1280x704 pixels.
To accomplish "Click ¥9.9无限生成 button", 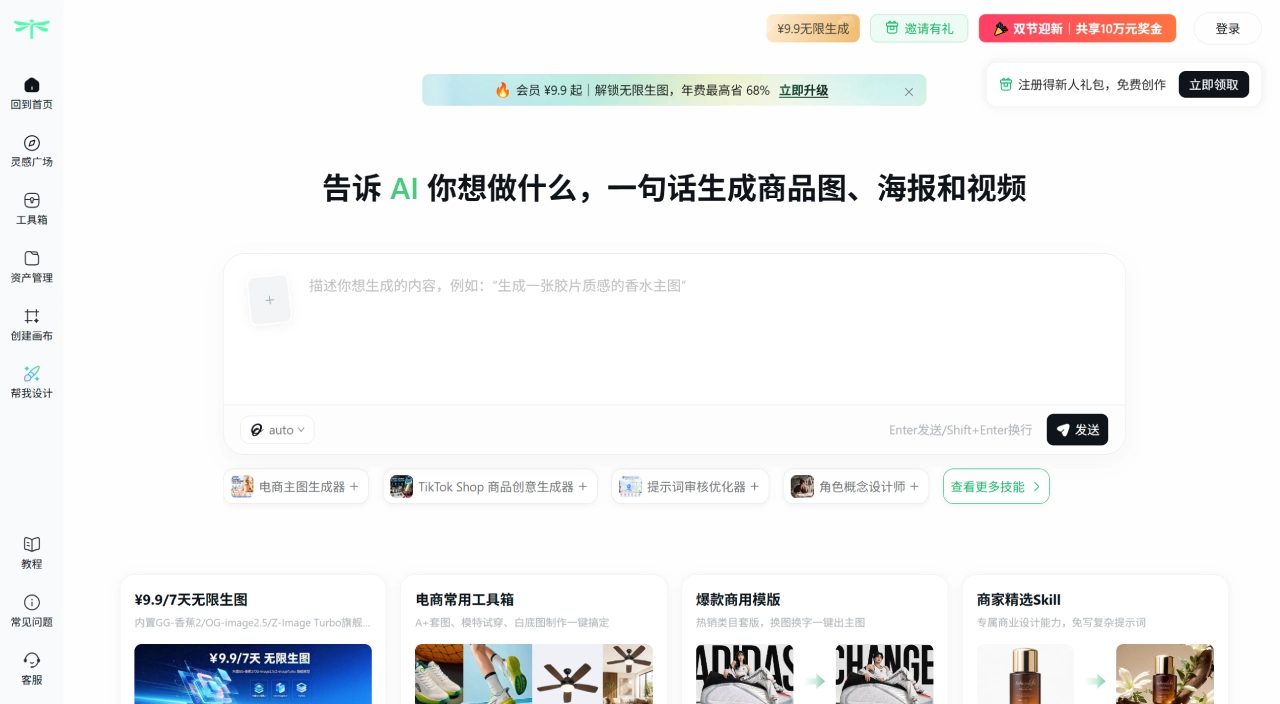I will click(x=813, y=28).
